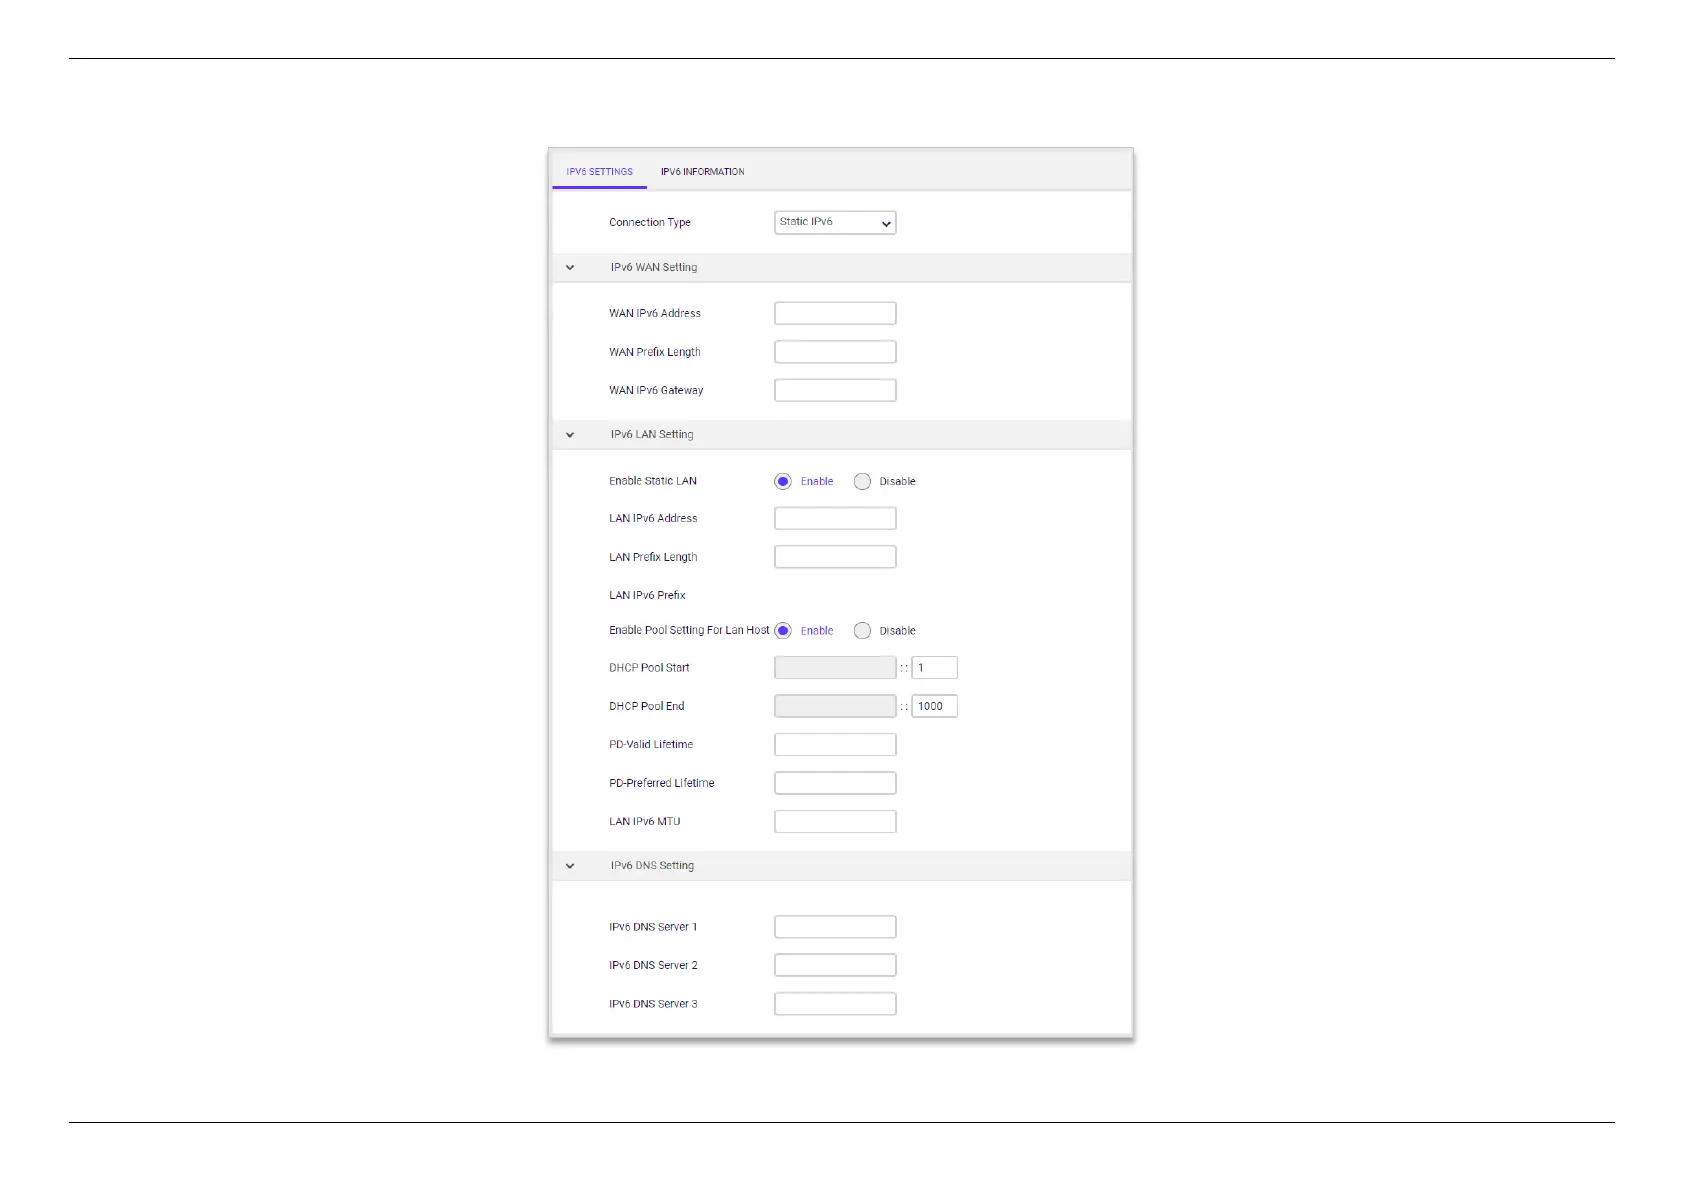1684x1191 pixels.
Task: Collapse the IPv6 LAN Setting section chevron
Action: (570, 435)
